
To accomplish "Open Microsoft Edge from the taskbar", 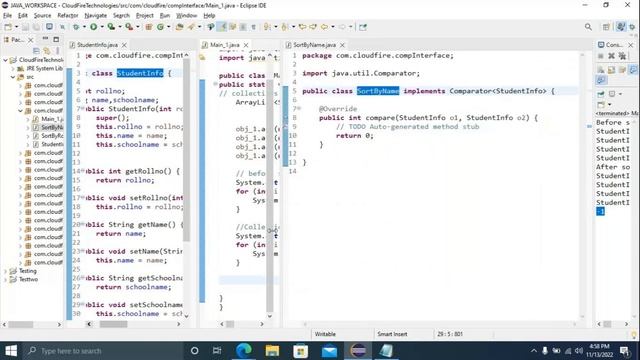I will pos(244,351).
